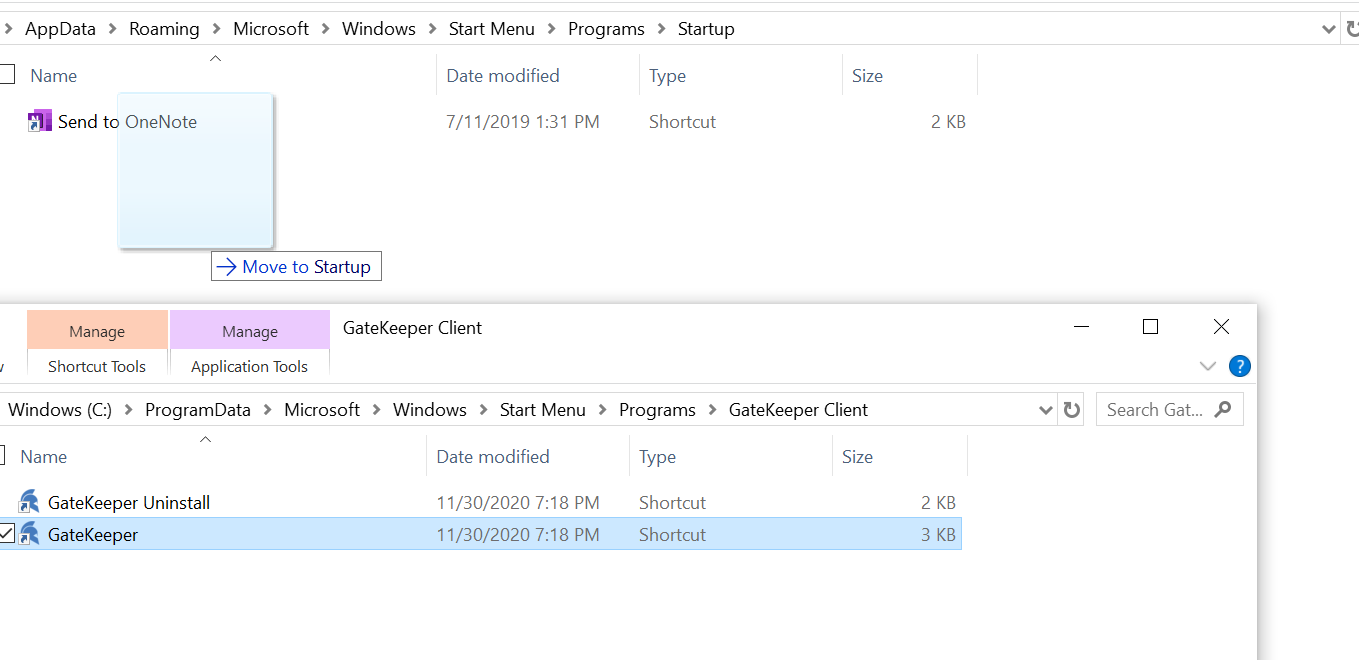Screen dimensions: 1359x660
Task: Click the selected GateKeeper shortcut icon
Action: (29, 535)
